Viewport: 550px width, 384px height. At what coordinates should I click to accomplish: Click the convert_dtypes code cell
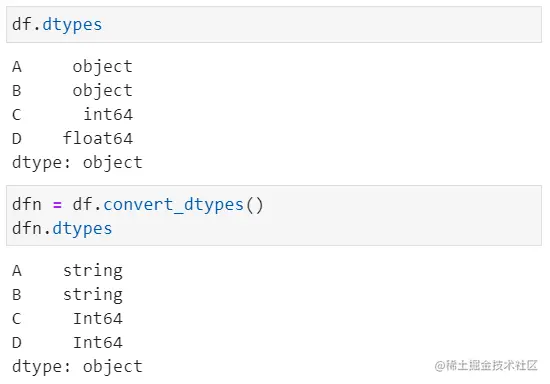[x=274, y=216]
